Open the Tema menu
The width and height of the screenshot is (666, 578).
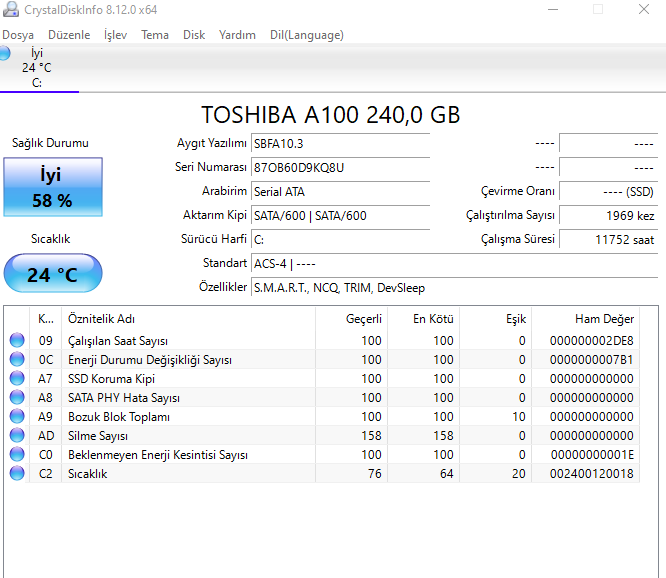(155, 35)
